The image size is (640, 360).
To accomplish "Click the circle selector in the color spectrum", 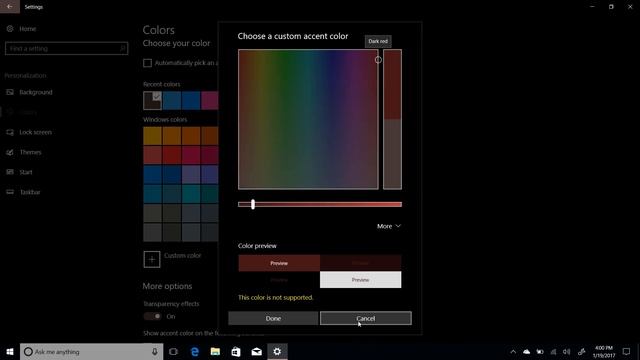I will [x=378, y=60].
